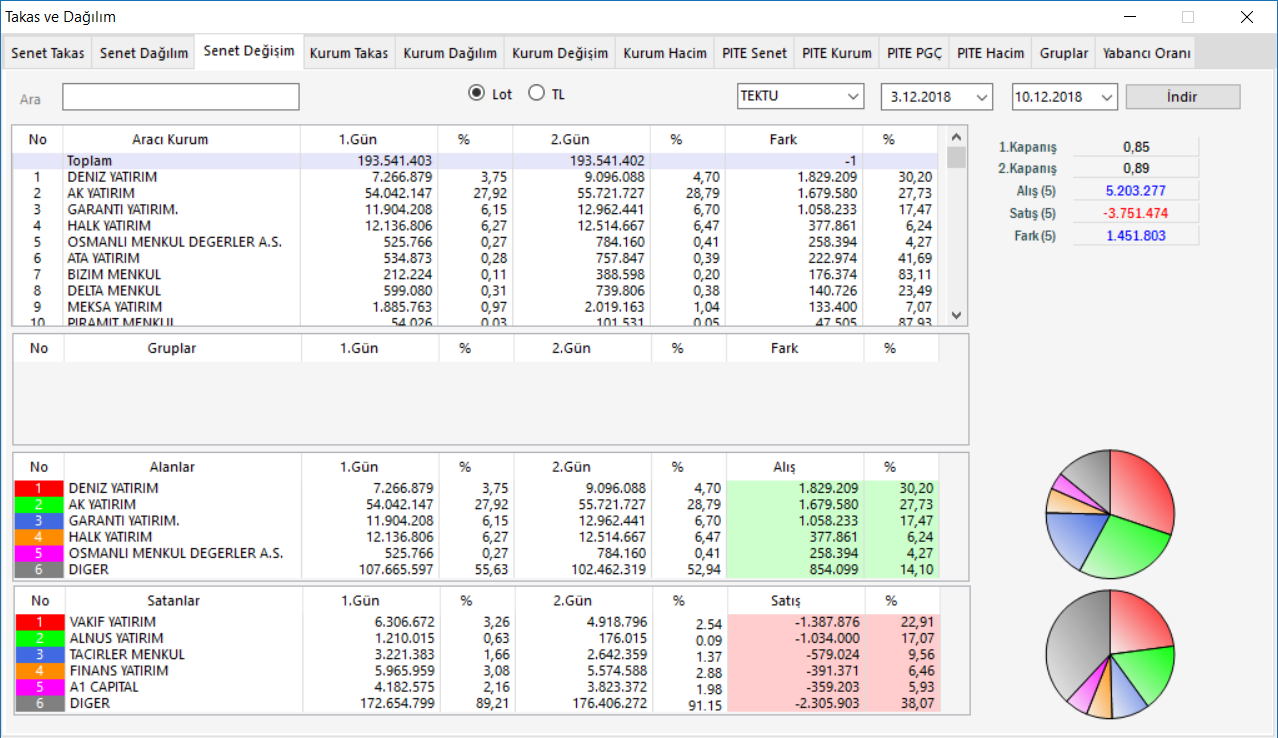Click red swatch 1 for VAKIF YATIRIM
Viewport: 1278px width, 738px height.
[38, 622]
